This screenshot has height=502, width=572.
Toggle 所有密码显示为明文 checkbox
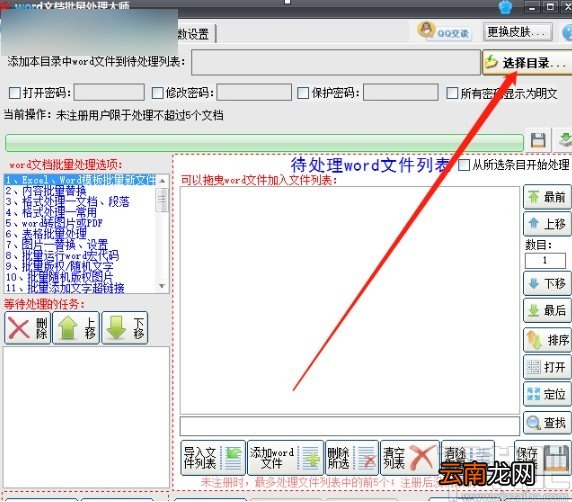point(452,93)
